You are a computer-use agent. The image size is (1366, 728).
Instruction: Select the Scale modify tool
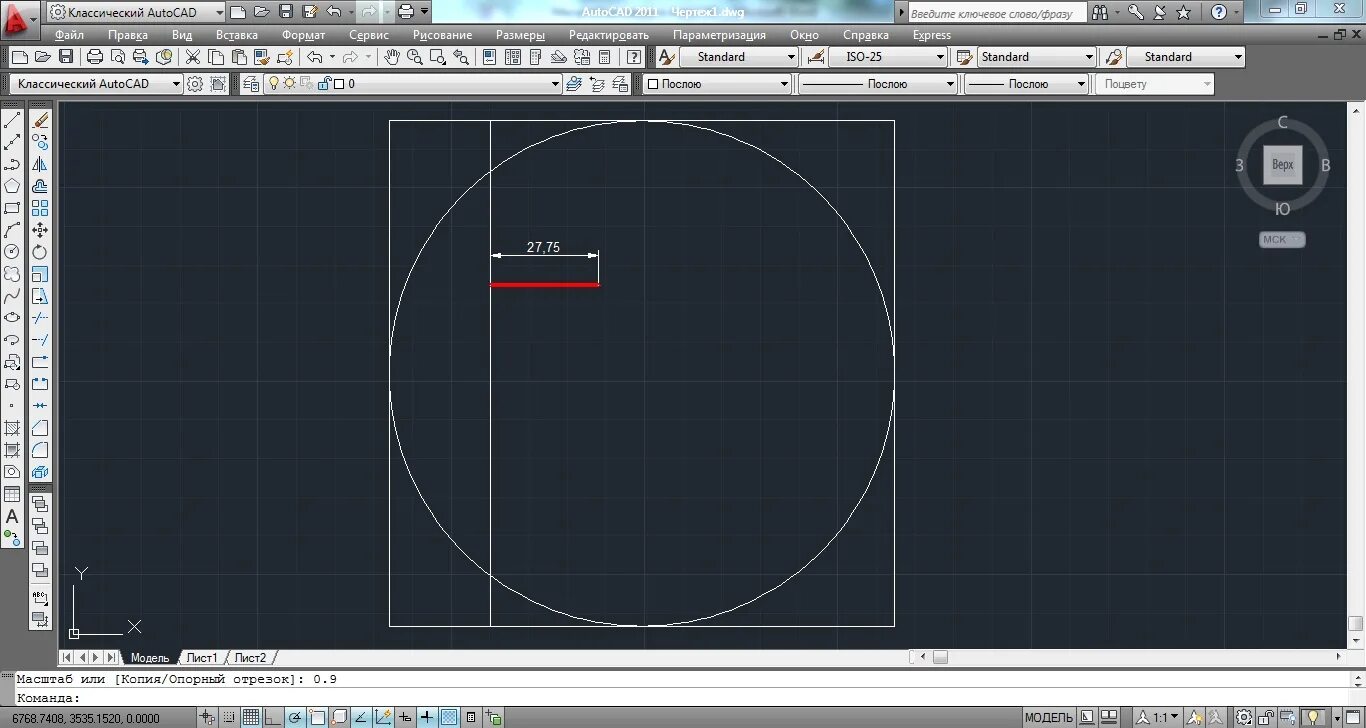[x=40, y=274]
